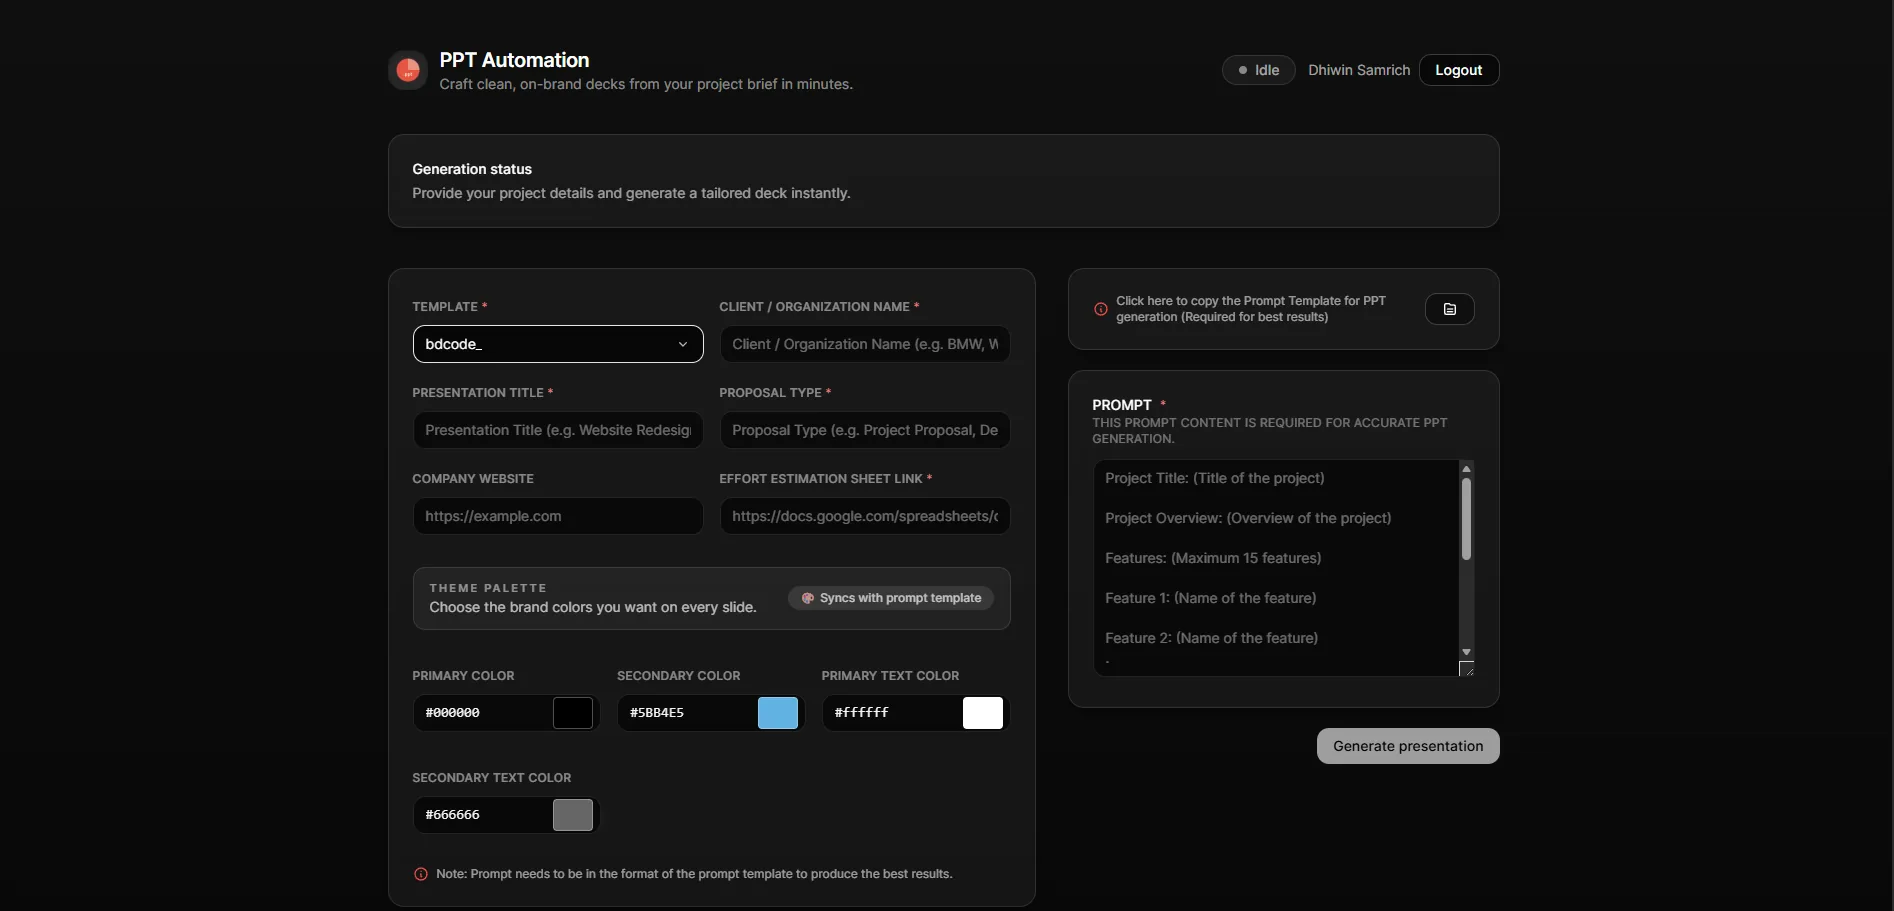
Task: Click the Choose the brand colors description
Action: pos(593,607)
